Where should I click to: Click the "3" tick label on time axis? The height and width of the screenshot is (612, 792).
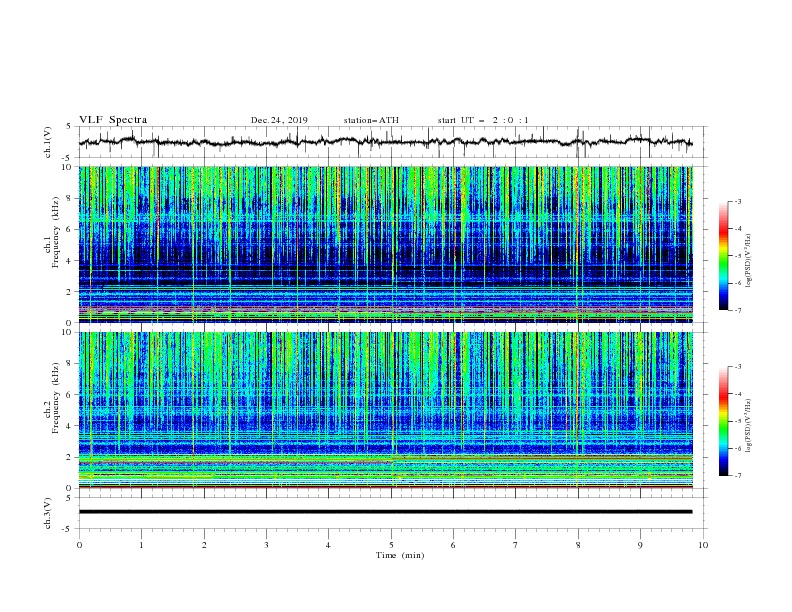266,545
